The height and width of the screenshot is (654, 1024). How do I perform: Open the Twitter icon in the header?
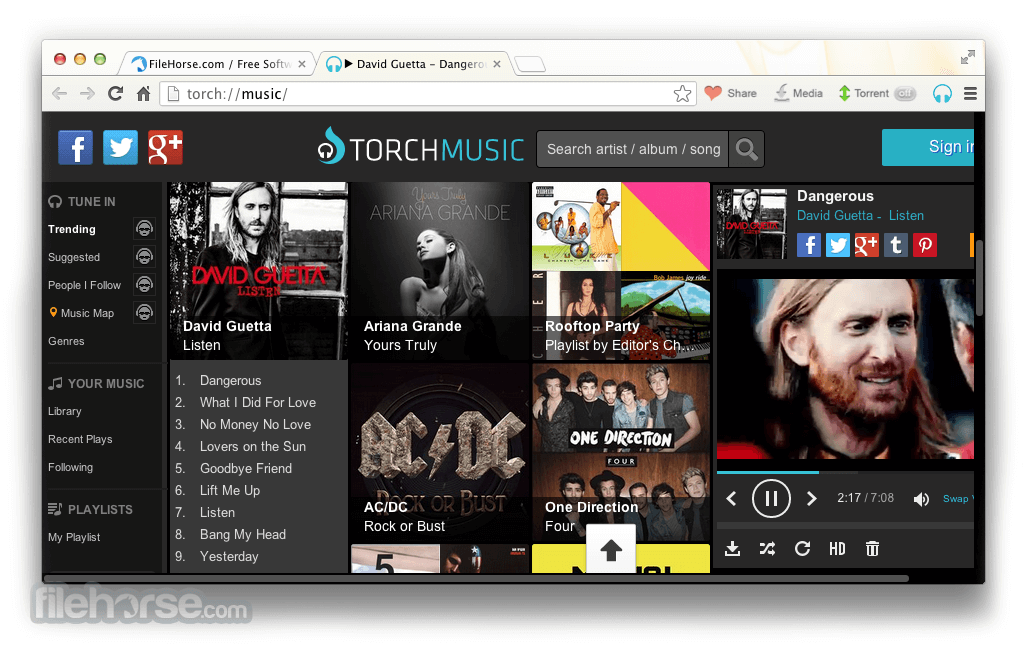[120, 147]
